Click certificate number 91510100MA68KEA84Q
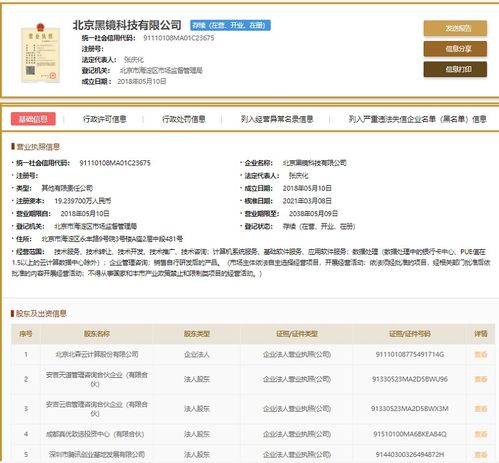Image resolution: width=499 pixels, height=463 pixels. click(x=410, y=434)
